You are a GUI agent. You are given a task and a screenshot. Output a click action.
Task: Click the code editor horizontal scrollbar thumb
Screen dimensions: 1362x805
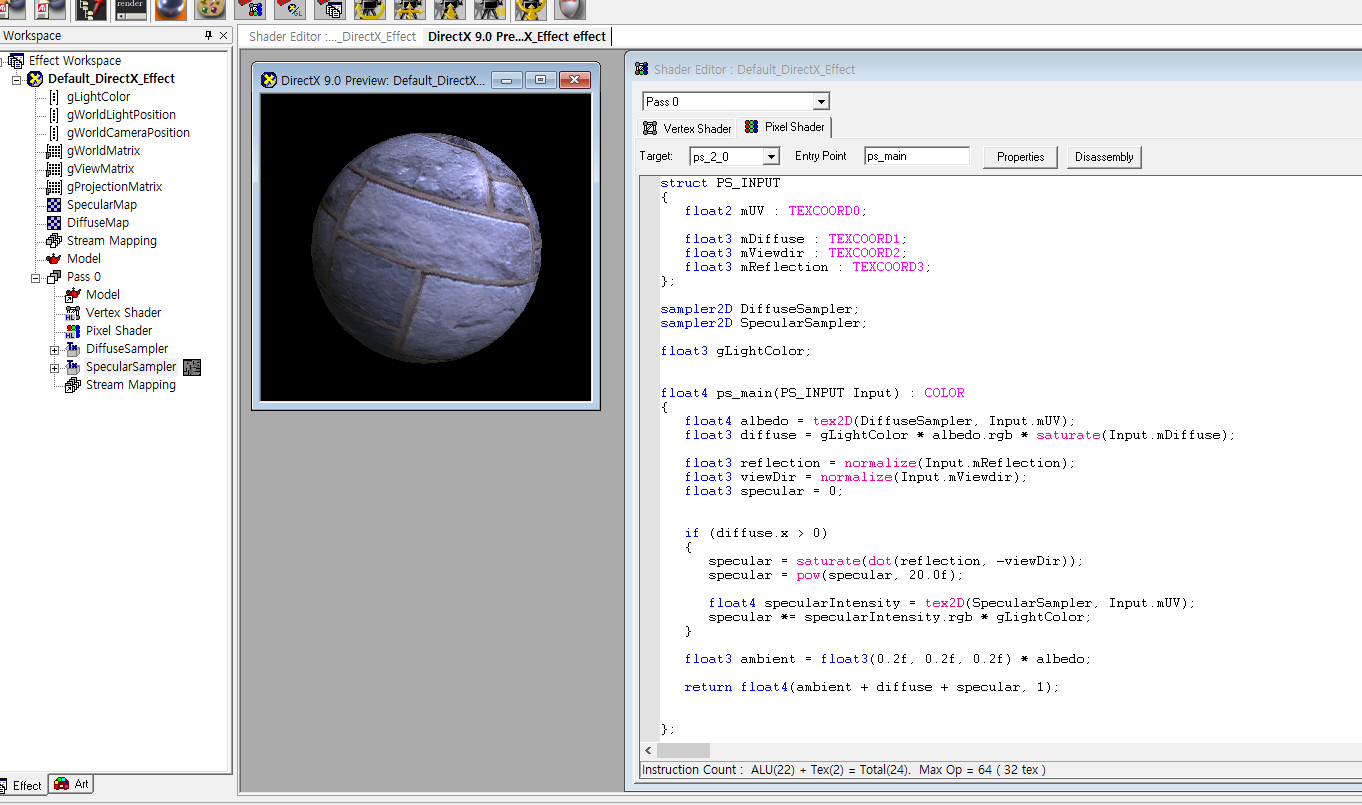[x=683, y=750]
